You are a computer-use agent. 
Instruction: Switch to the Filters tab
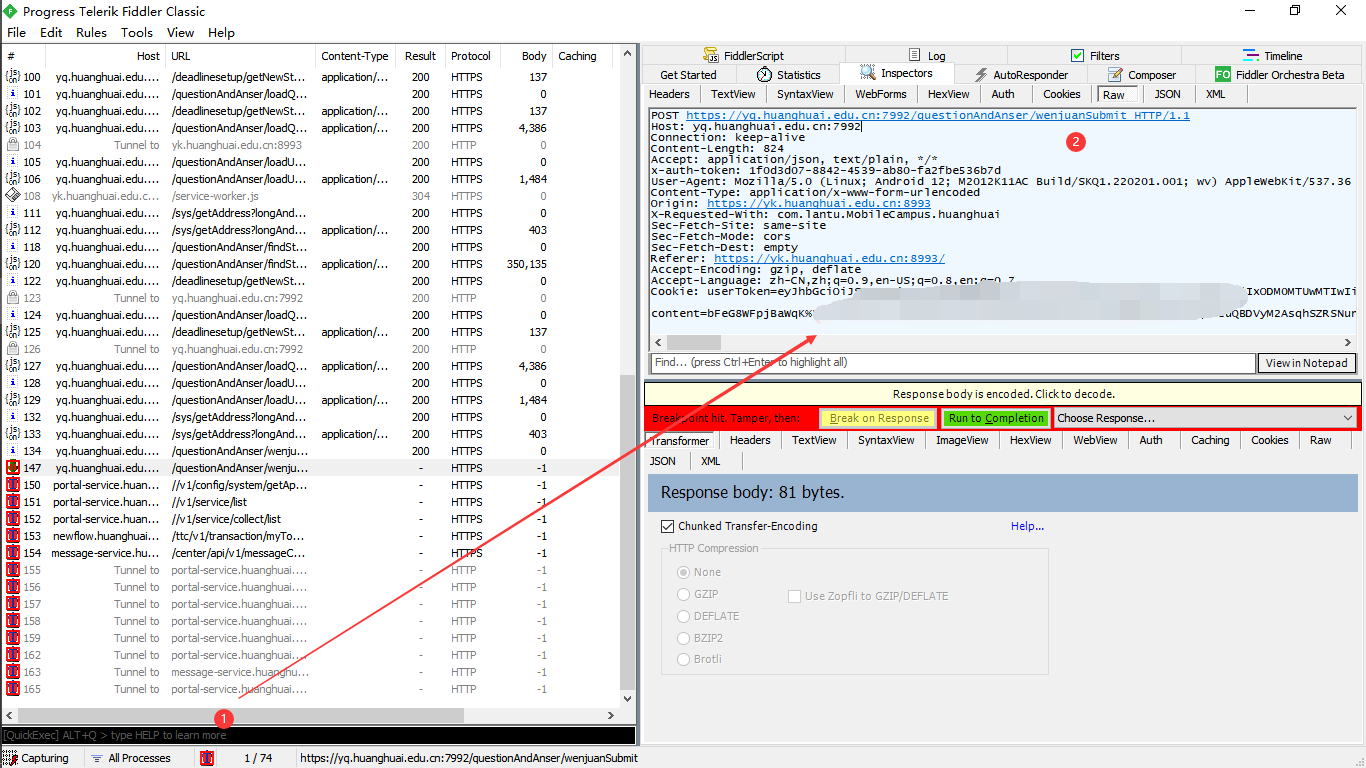(x=1095, y=56)
